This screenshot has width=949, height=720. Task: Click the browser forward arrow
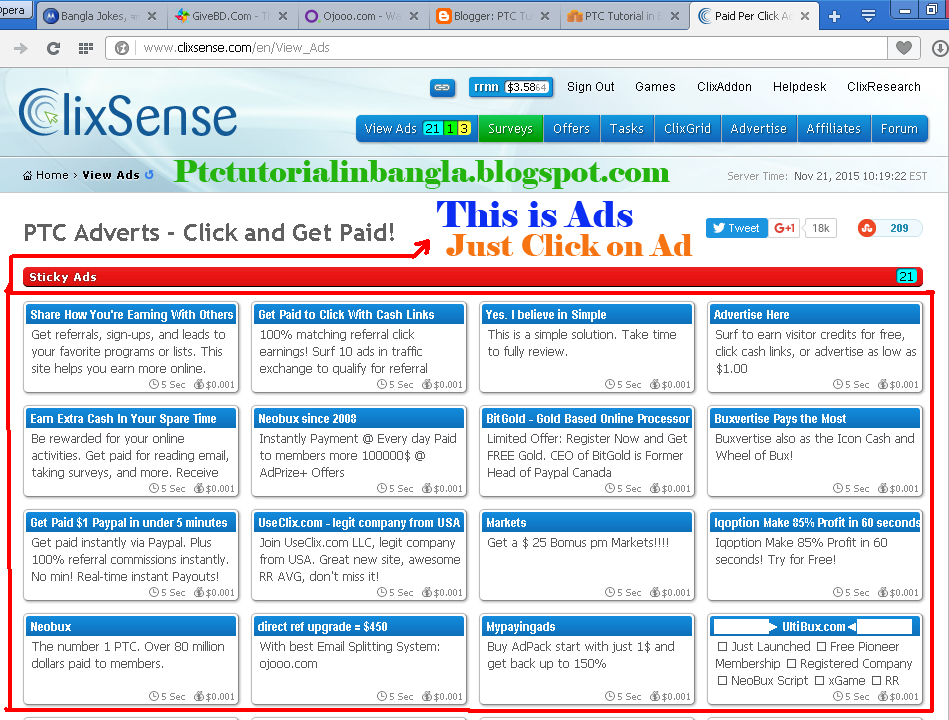coord(21,48)
